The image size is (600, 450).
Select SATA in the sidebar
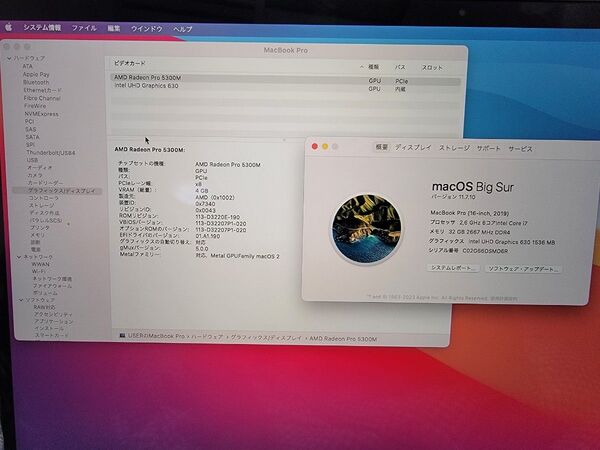click(33, 137)
